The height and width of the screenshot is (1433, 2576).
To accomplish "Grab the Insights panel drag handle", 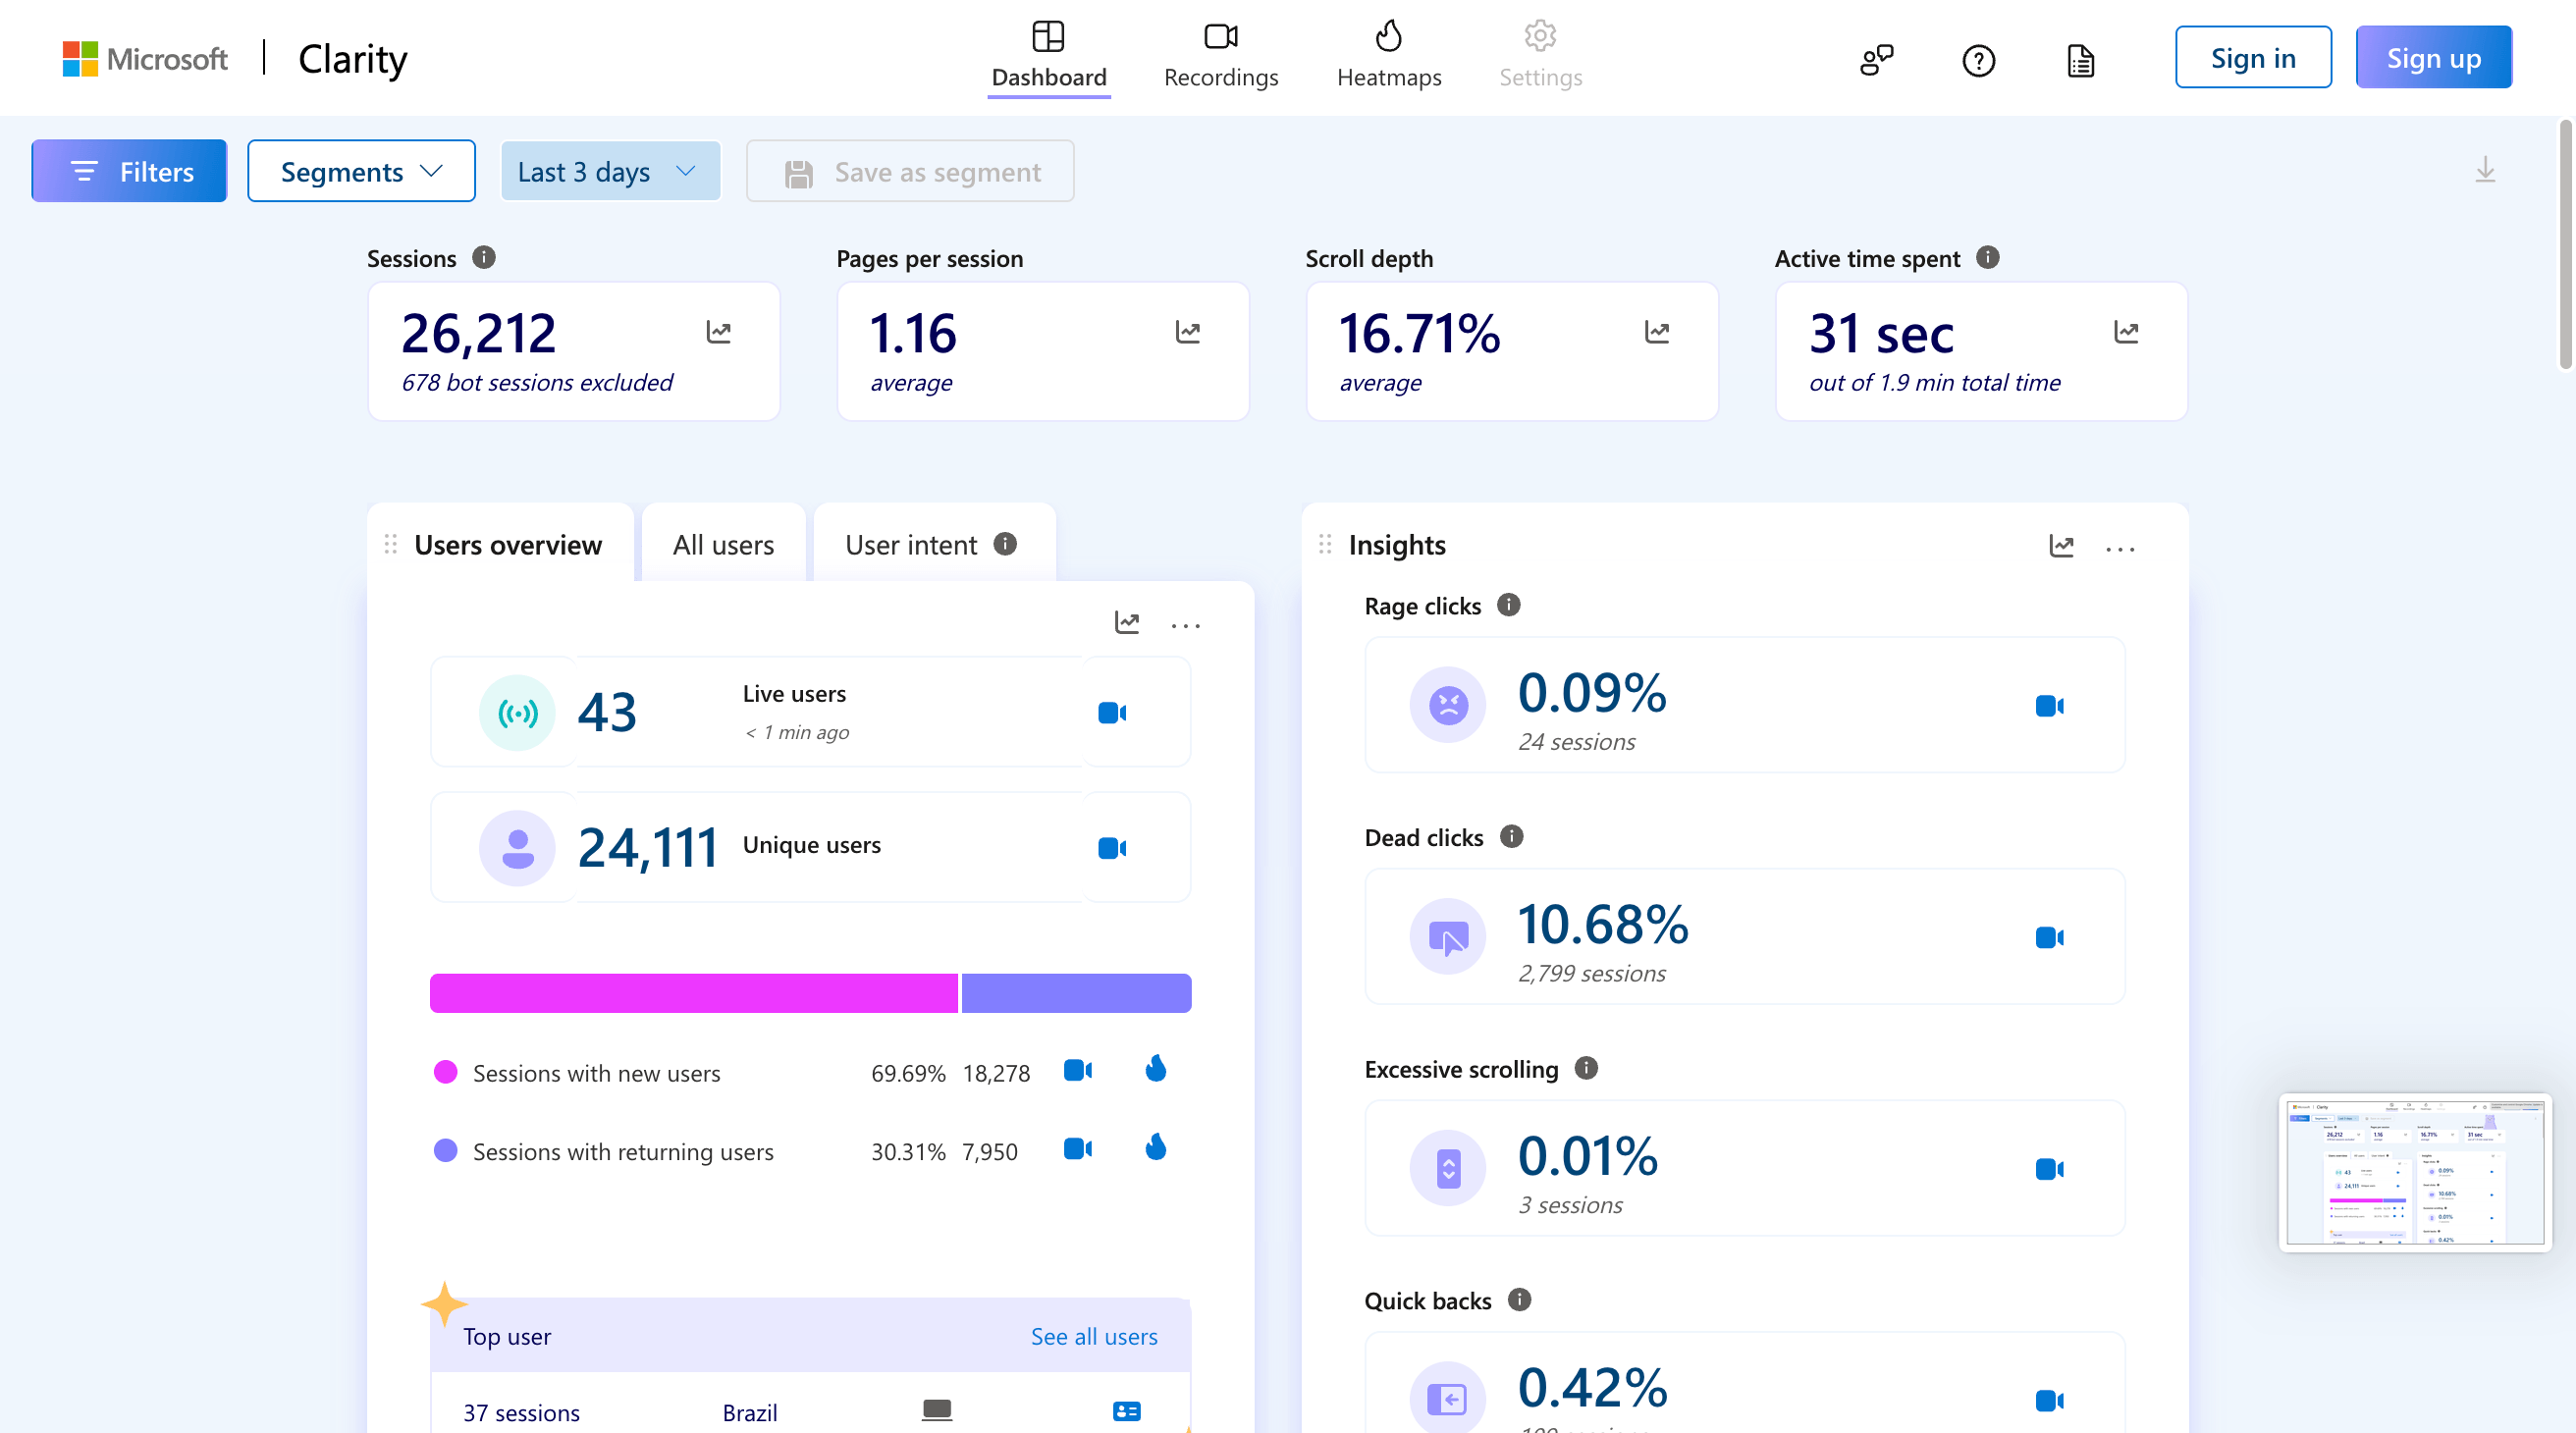I will pyautogui.click(x=1325, y=544).
